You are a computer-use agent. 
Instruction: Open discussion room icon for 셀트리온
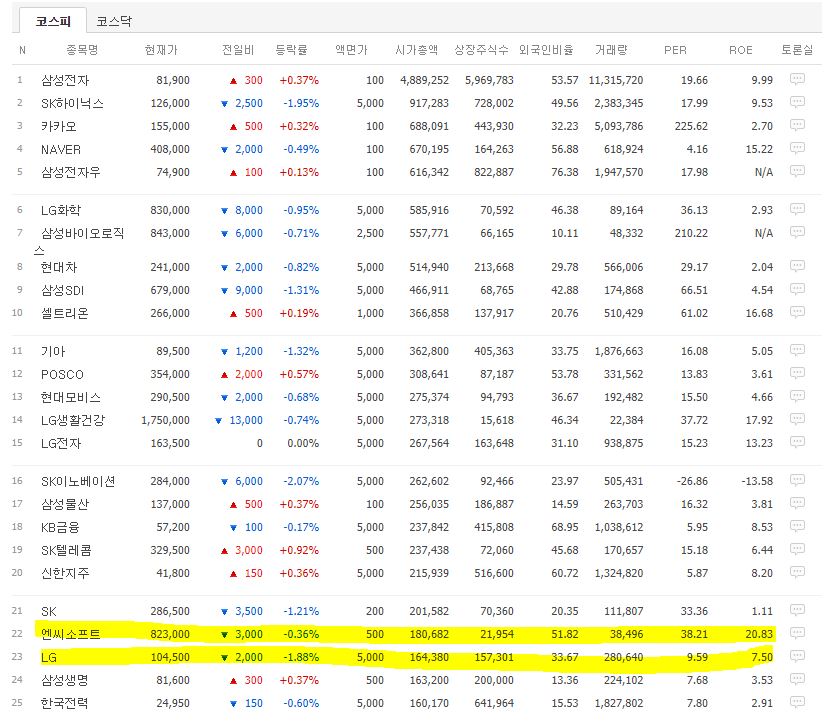coord(797,312)
